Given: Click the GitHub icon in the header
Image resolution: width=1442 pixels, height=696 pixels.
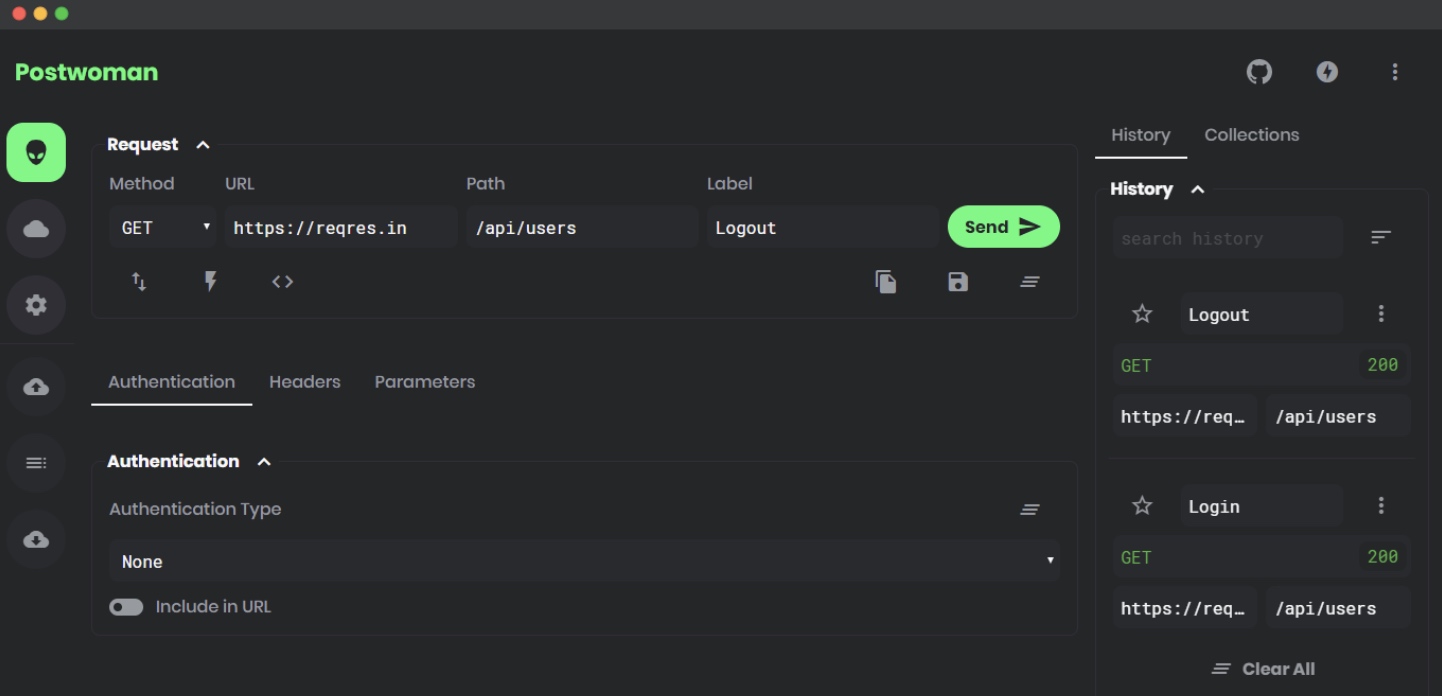Looking at the screenshot, I should click(x=1259, y=72).
